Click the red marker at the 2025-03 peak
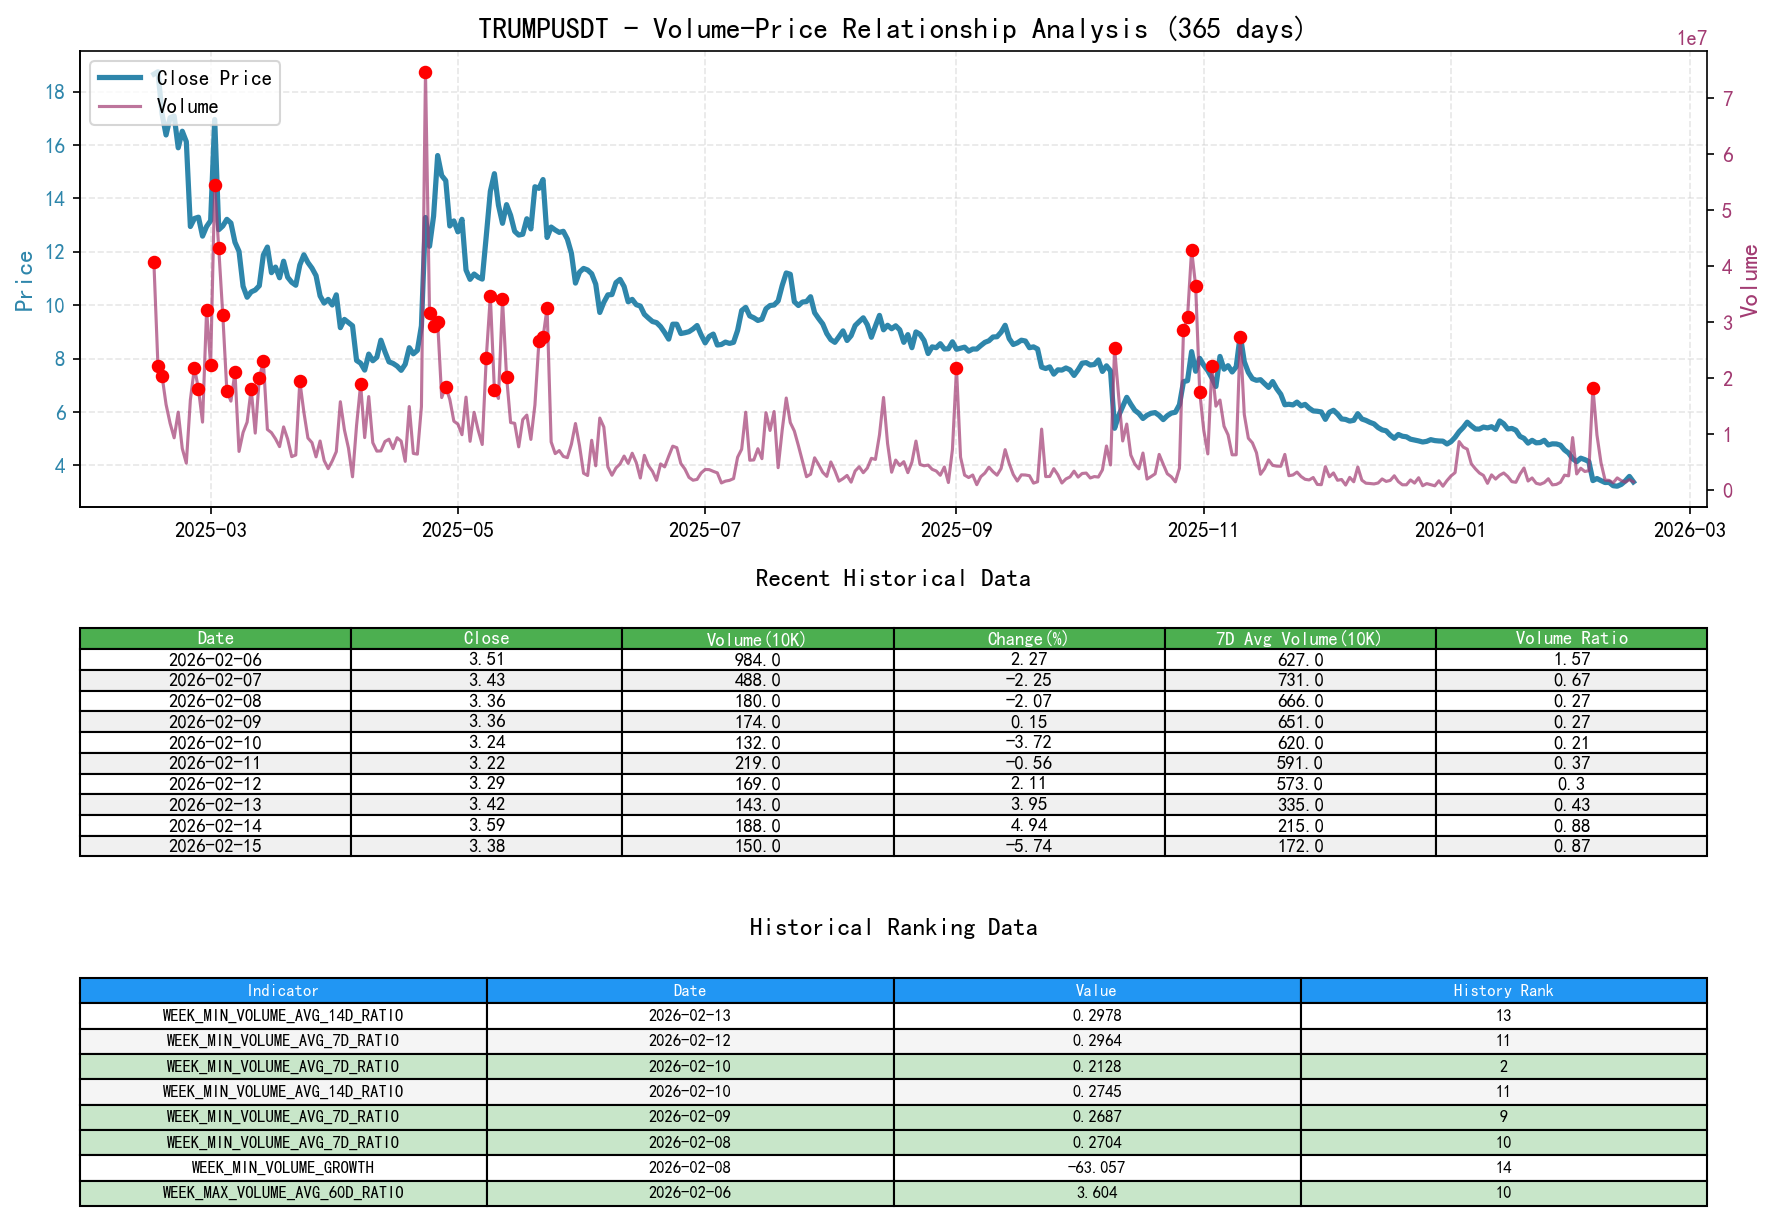 [214, 185]
